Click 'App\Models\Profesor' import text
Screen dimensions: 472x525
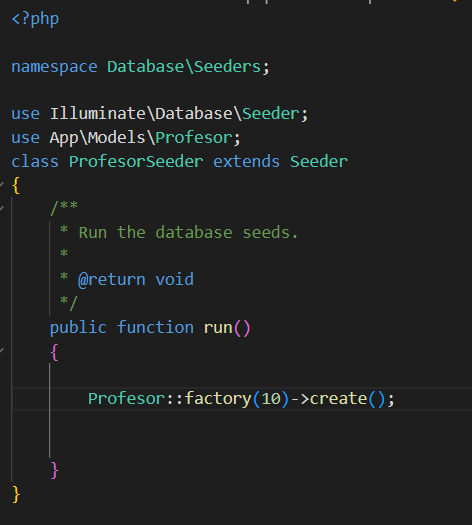point(141,138)
